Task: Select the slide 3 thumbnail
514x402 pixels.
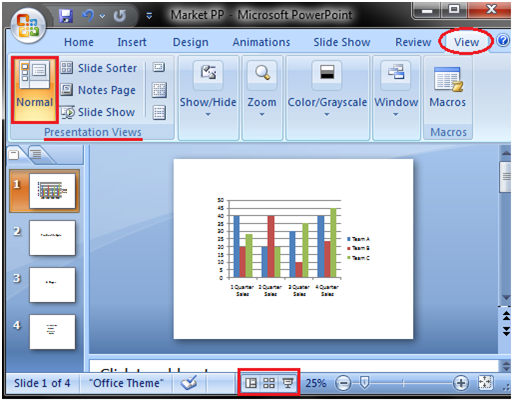Action: point(52,285)
